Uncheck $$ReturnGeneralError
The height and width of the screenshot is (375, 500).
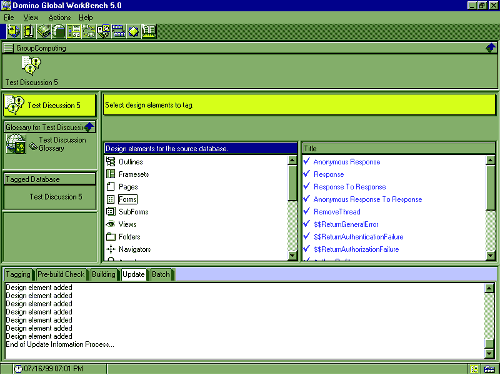tap(307, 224)
